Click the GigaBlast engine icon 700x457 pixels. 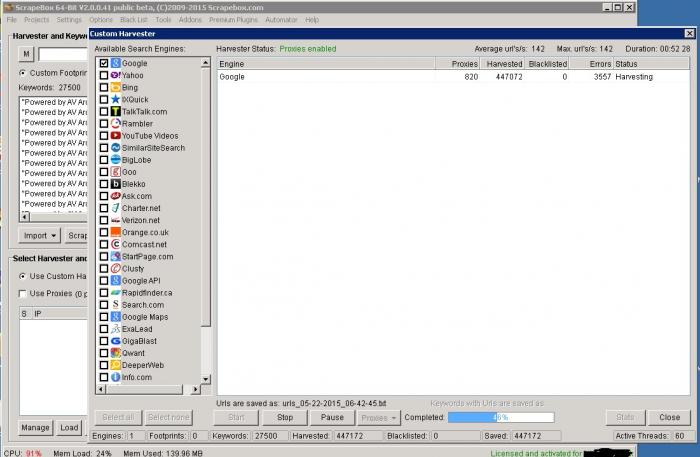116,341
